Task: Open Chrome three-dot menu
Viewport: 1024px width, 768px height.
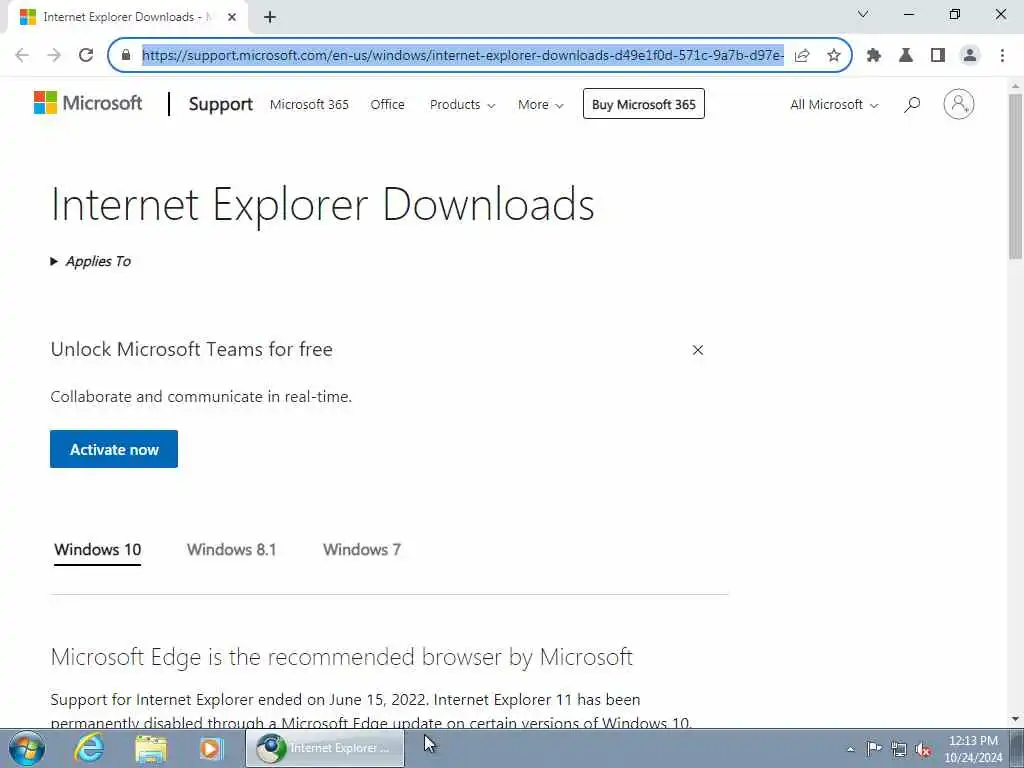Action: pos(1002,55)
